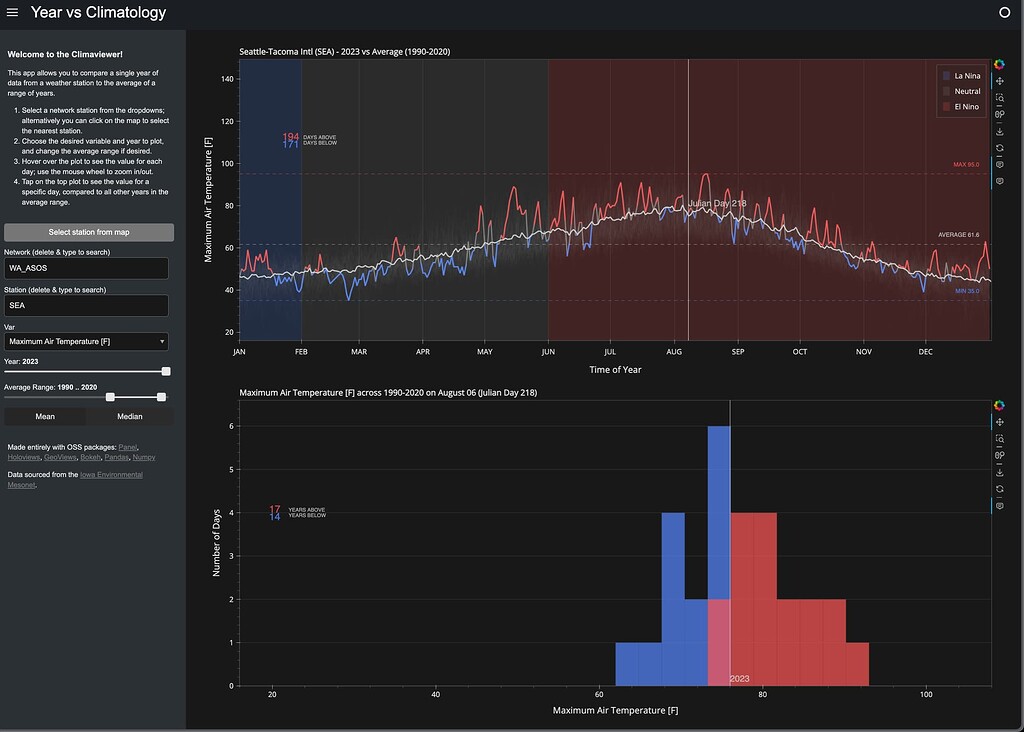Reset the top plot view

[x=999, y=148]
